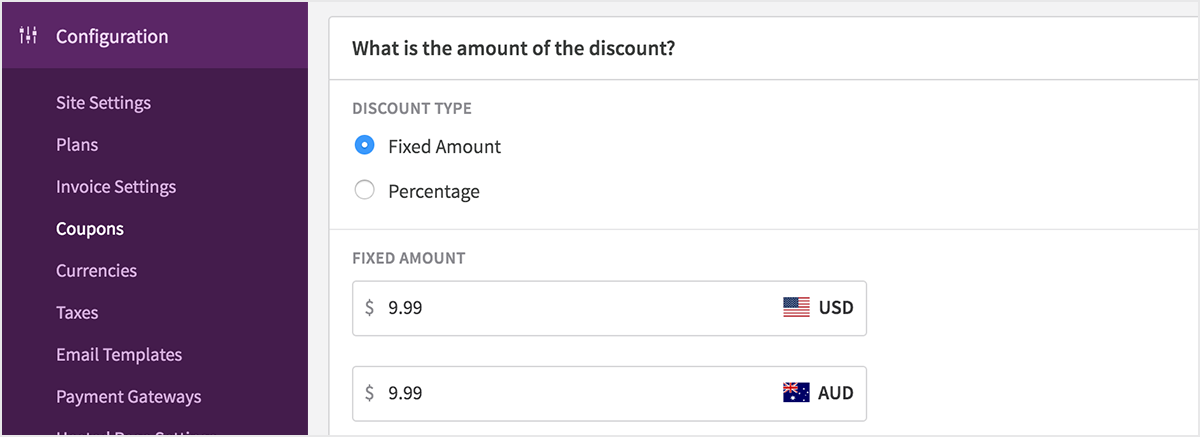Open the Taxes configuration page
This screenshot has width=1200, height=437.
[77, 313]
